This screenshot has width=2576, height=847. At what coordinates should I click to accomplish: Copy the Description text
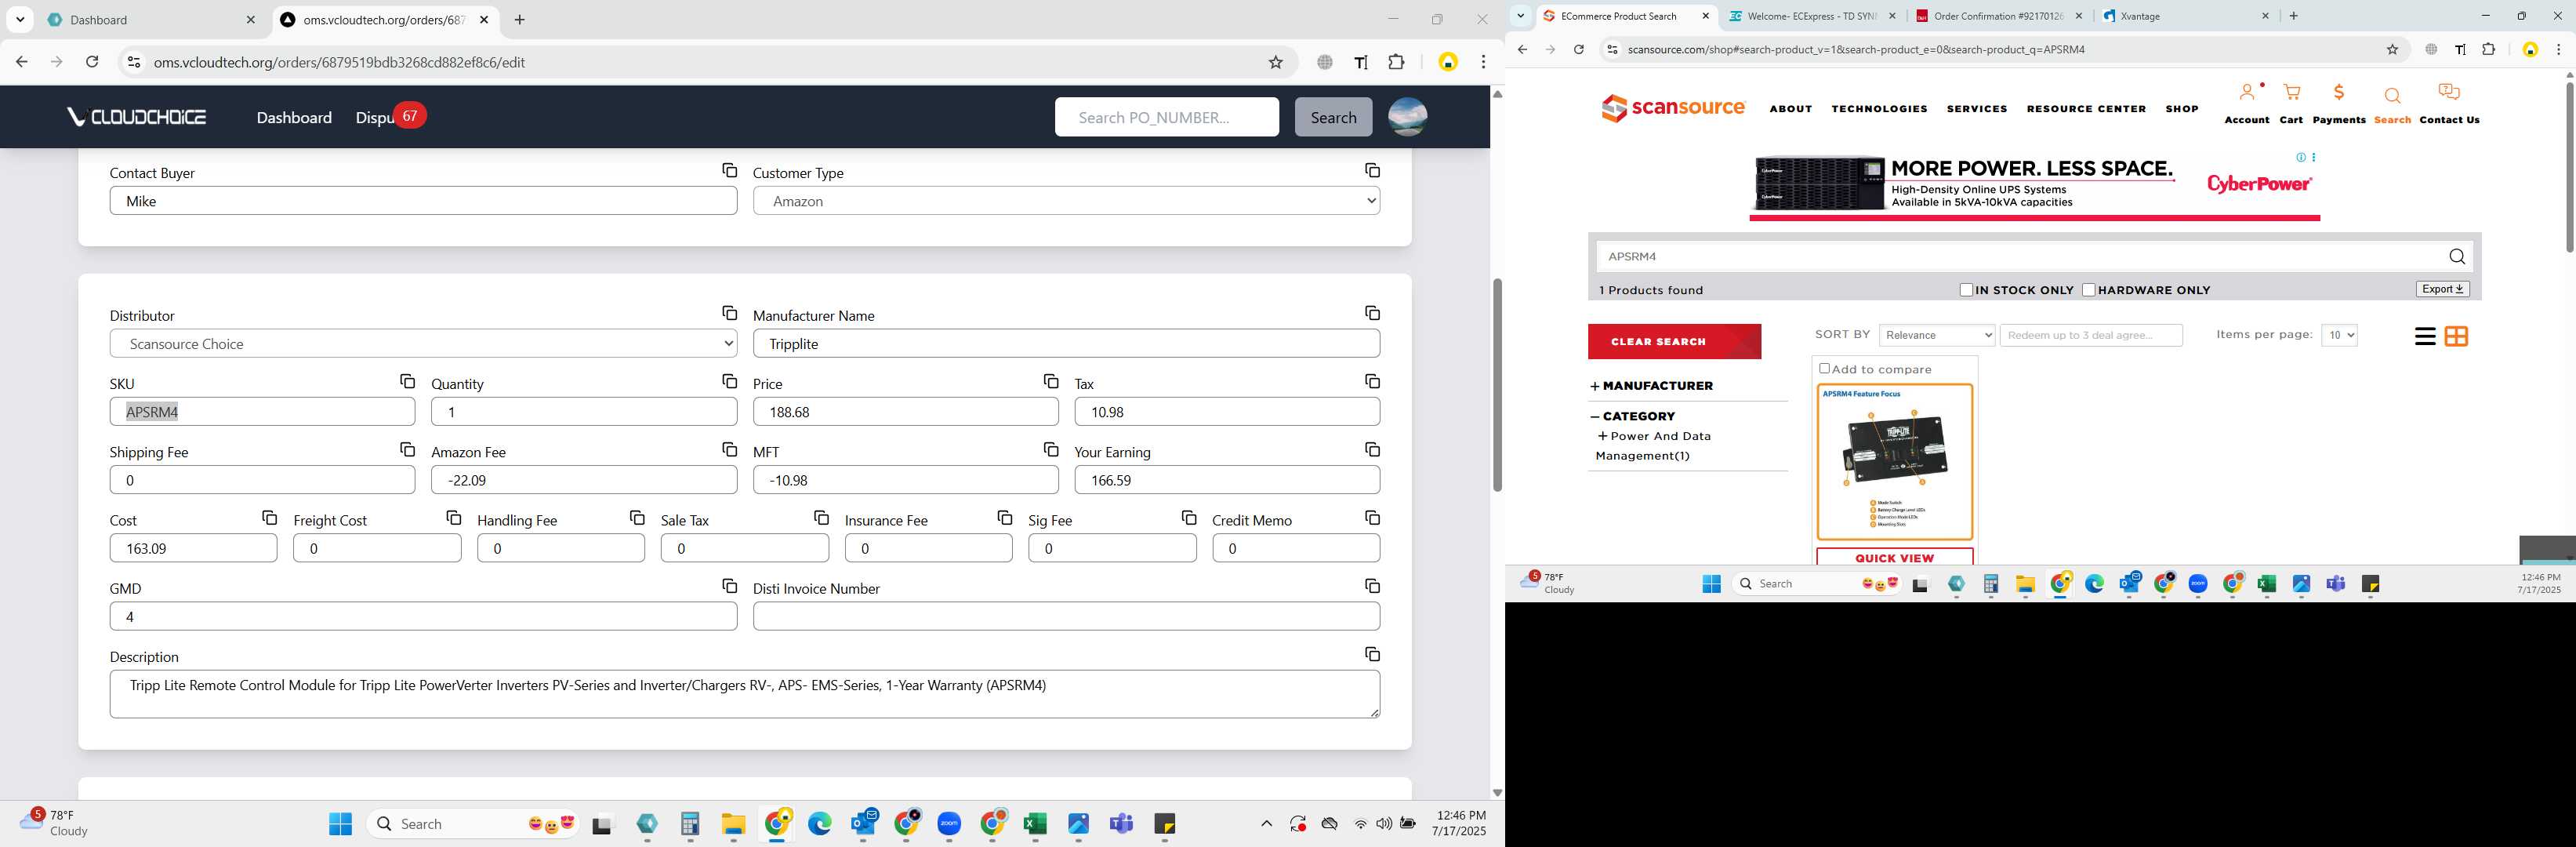click(x=1372, y=654)
